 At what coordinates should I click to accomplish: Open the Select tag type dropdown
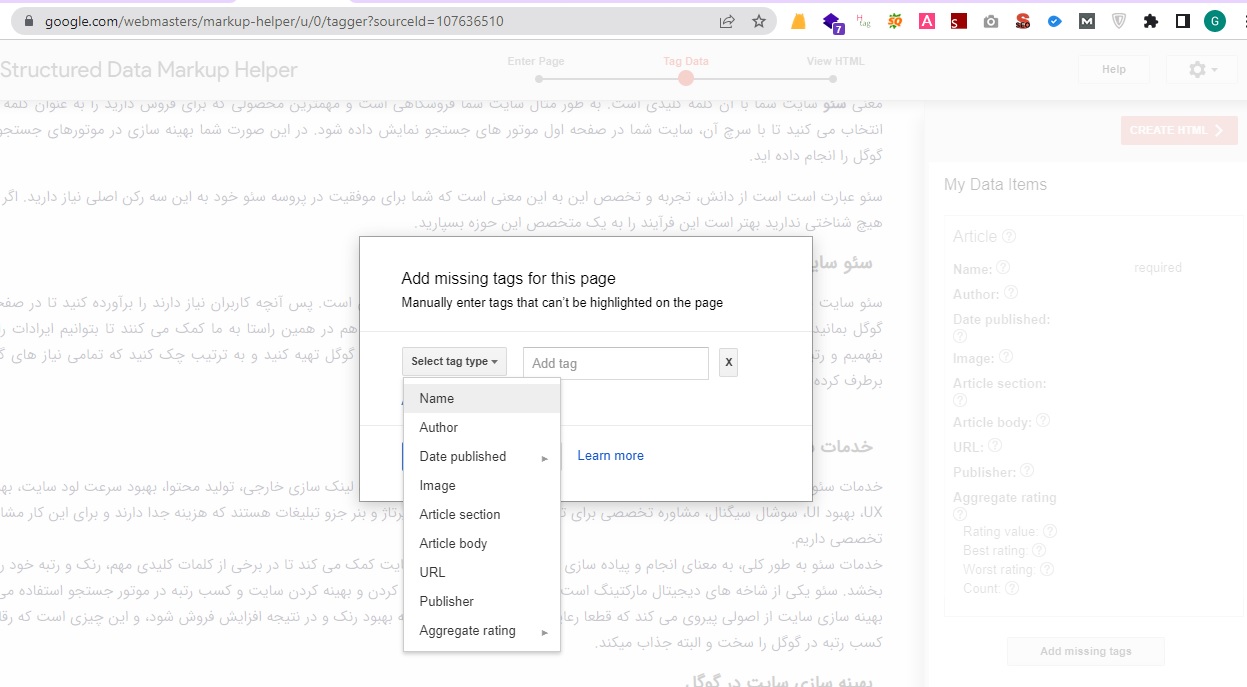(454, 362)
